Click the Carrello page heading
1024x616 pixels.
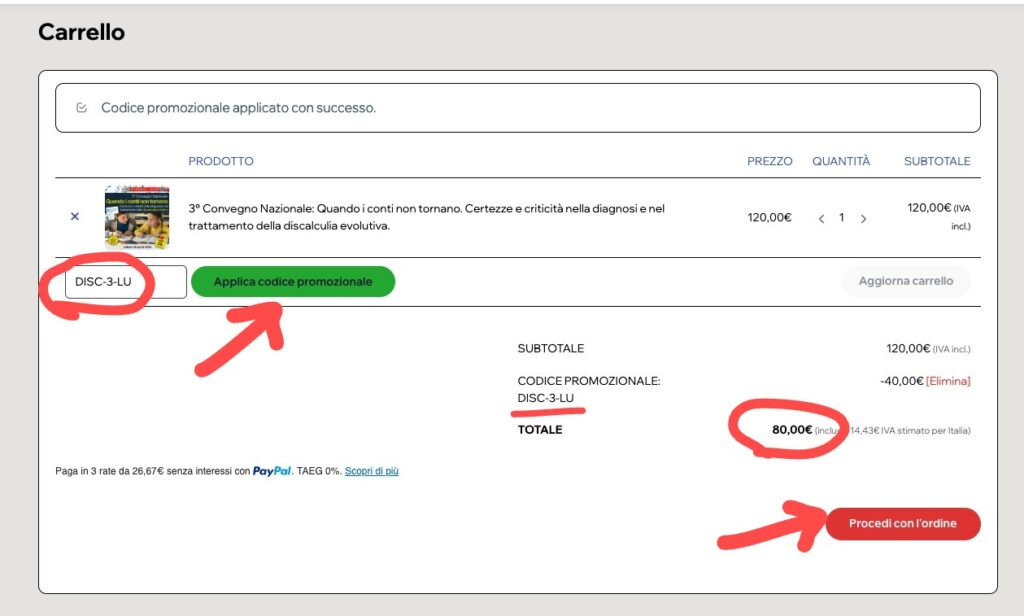pos(81,32)
